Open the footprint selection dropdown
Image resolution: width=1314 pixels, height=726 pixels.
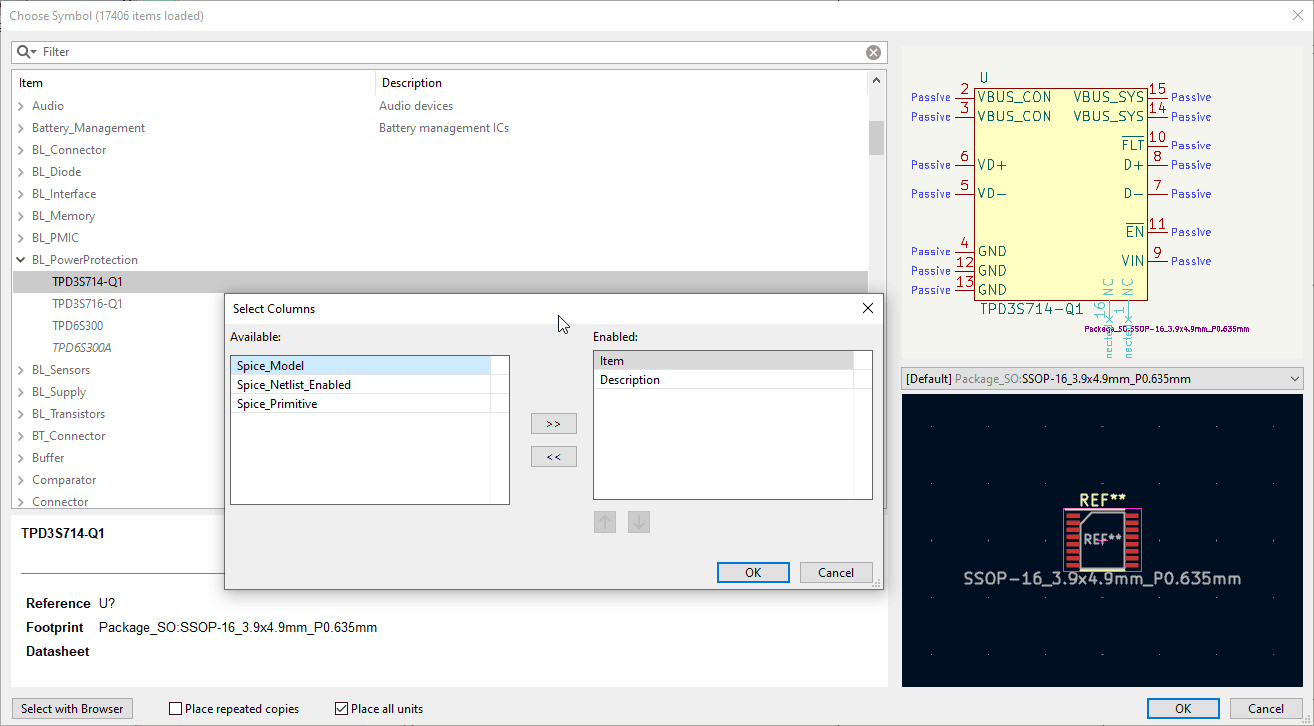point(1102,379)
